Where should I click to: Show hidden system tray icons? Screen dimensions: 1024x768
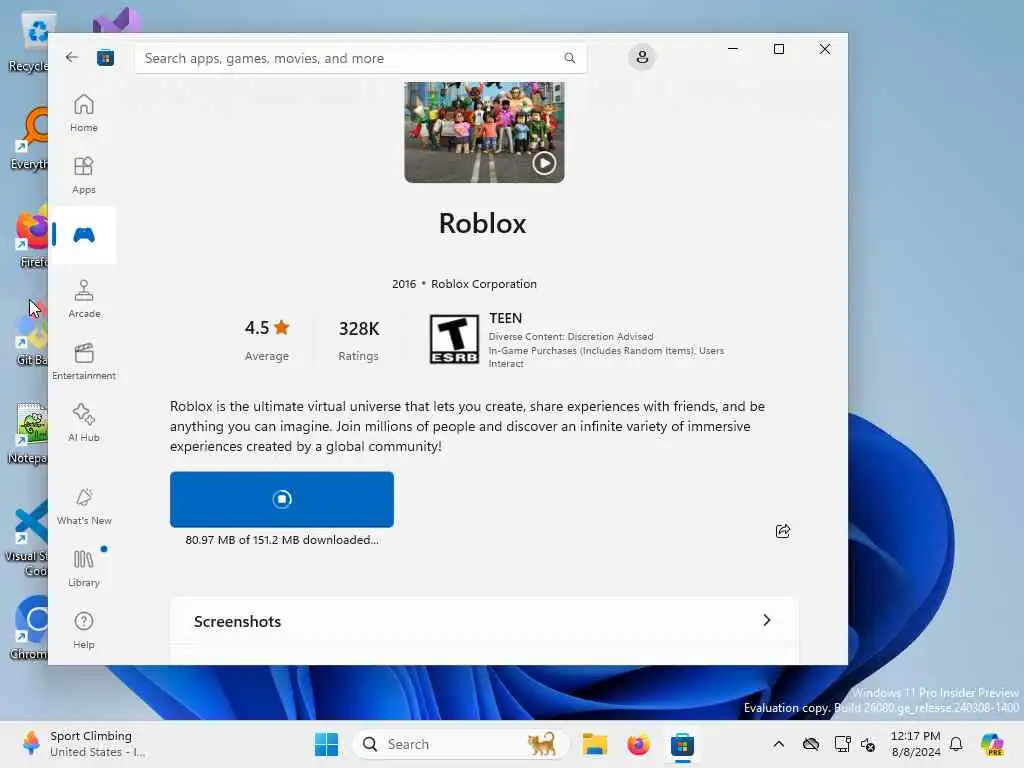click(x=778, y=744)
